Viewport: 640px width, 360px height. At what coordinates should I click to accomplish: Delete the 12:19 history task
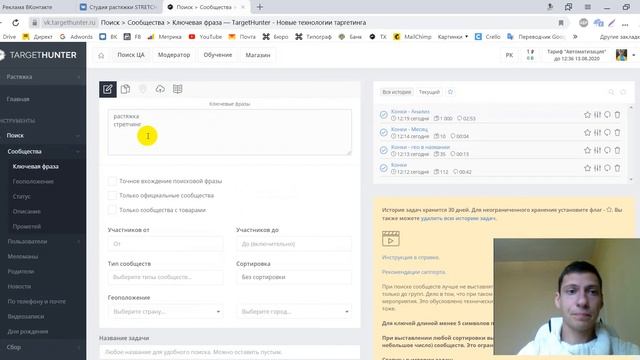[x=617, y=115]
